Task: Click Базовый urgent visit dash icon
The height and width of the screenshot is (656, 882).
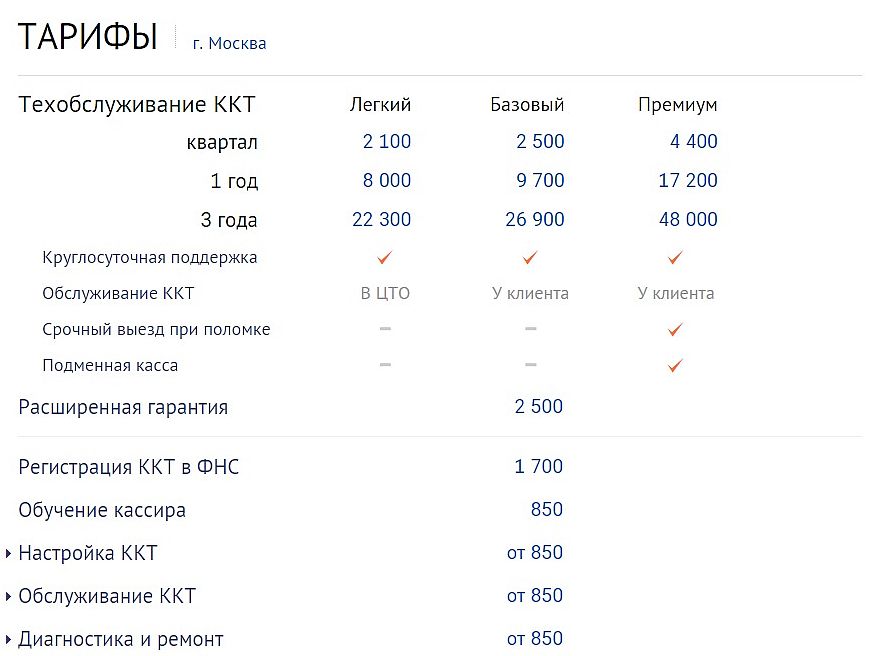Action: pos(530,329)
